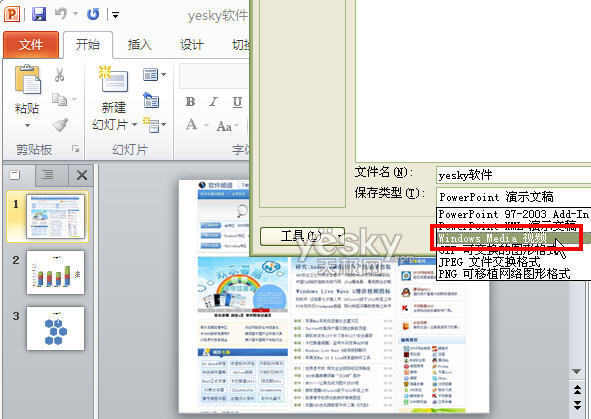
Task: Toggle bold formatting
Action: 191,102
